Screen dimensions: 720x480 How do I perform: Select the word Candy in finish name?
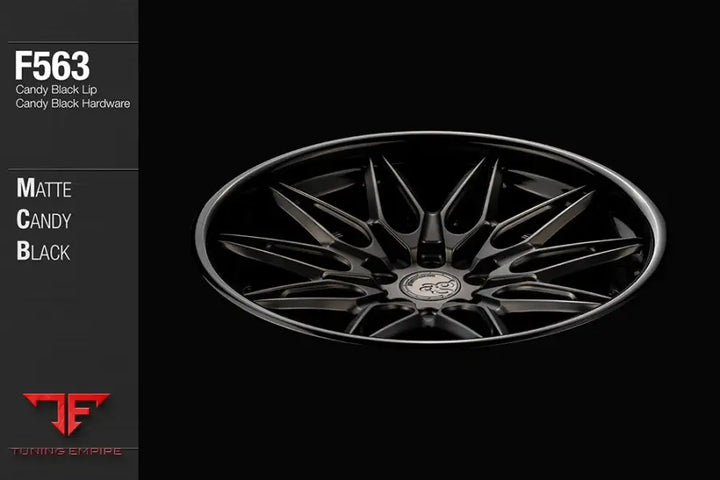pyautogui.click(x=43, y=220)
